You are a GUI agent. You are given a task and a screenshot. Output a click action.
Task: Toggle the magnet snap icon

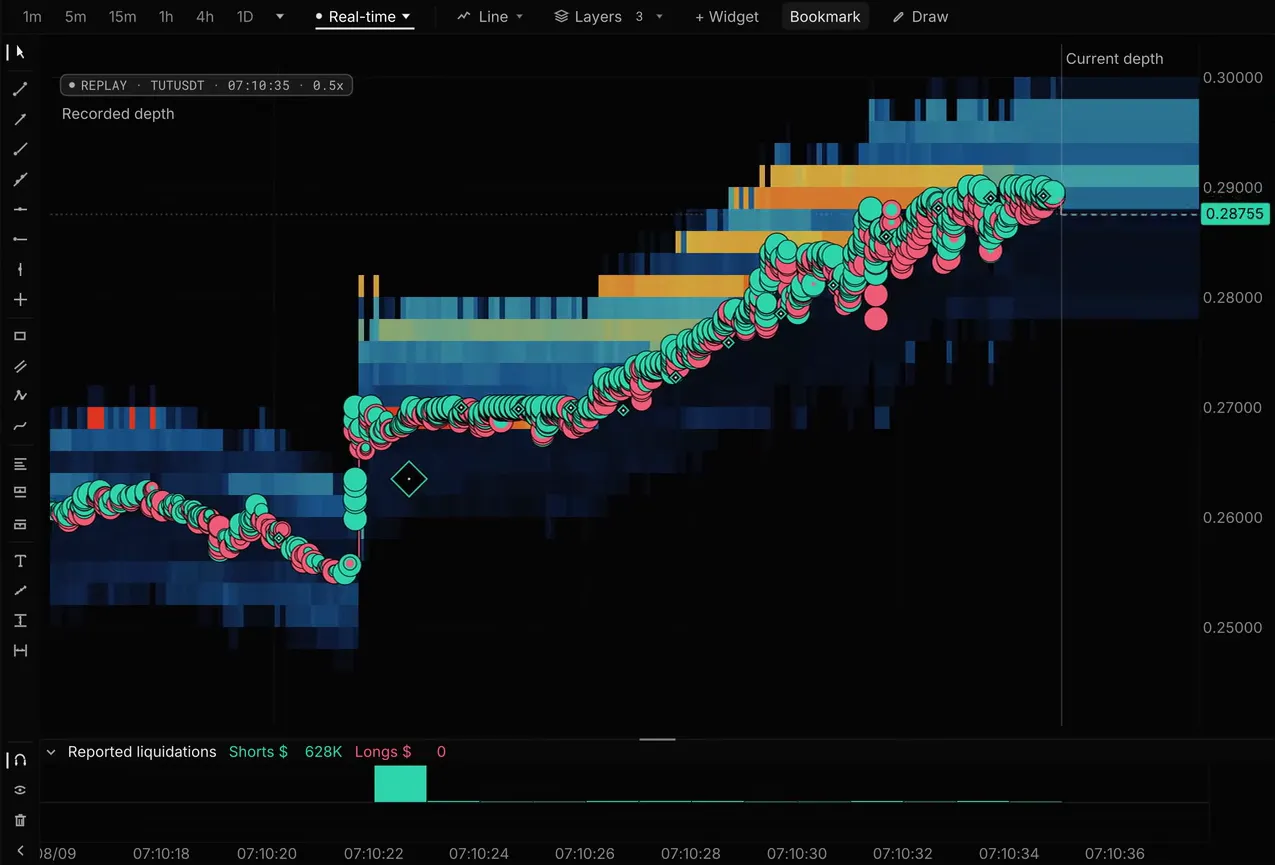(x=20, y=760)
